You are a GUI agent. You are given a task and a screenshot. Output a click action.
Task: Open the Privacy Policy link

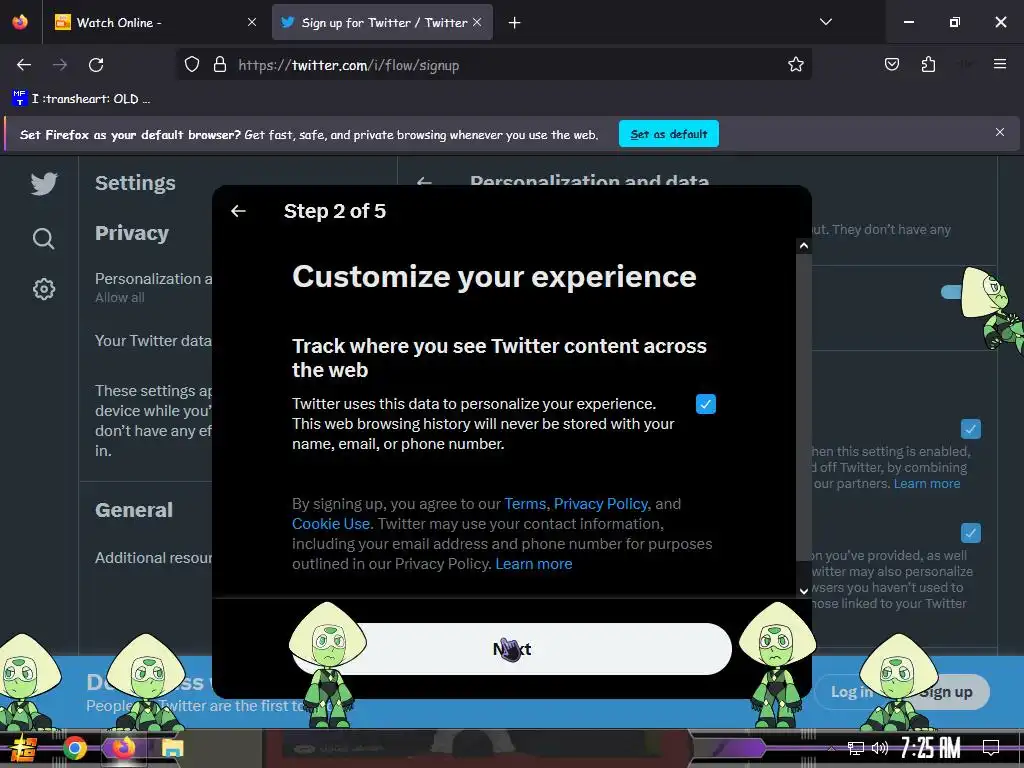(601, 504)
